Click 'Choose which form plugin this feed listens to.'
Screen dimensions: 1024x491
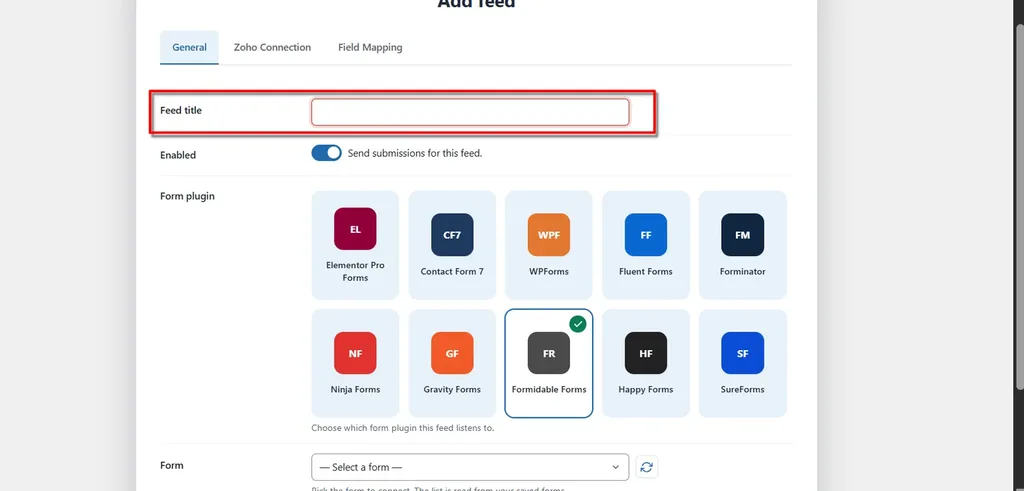(x=403, y=428)
